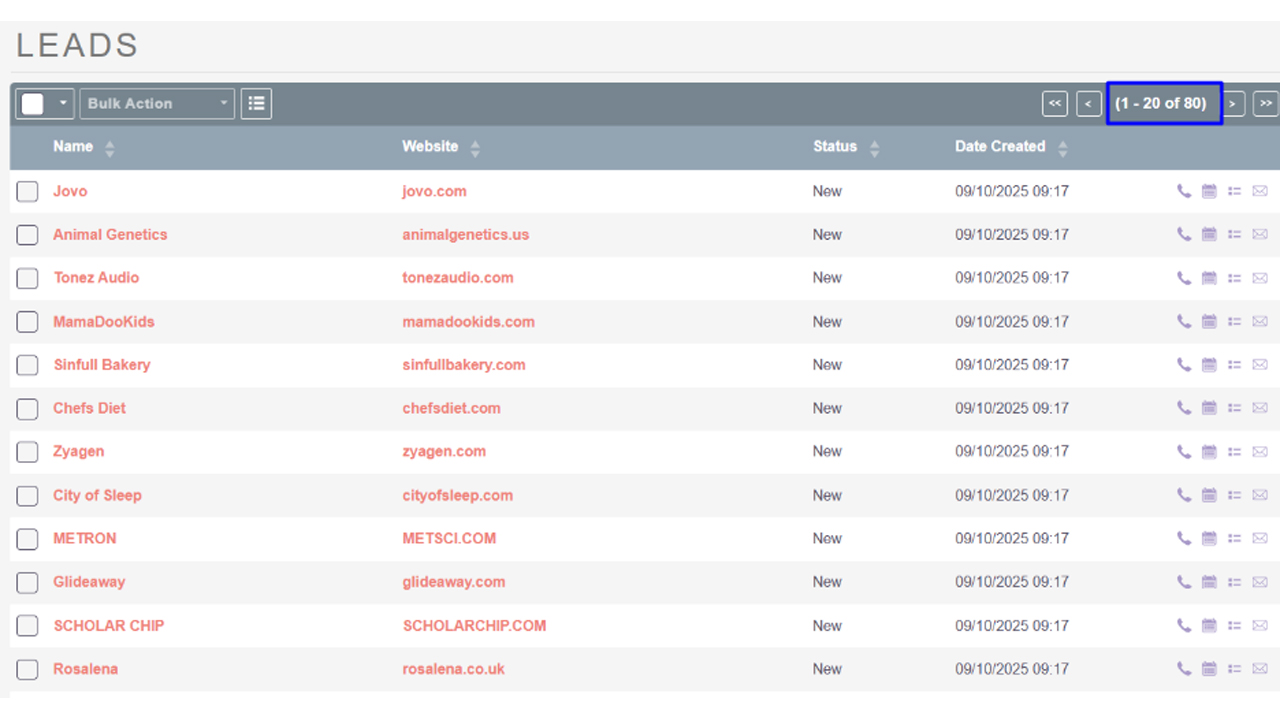This screenshot has height=720, width=1280.
Task: Open the Bulk Action dropdown
Action: (x=157, y=103)
